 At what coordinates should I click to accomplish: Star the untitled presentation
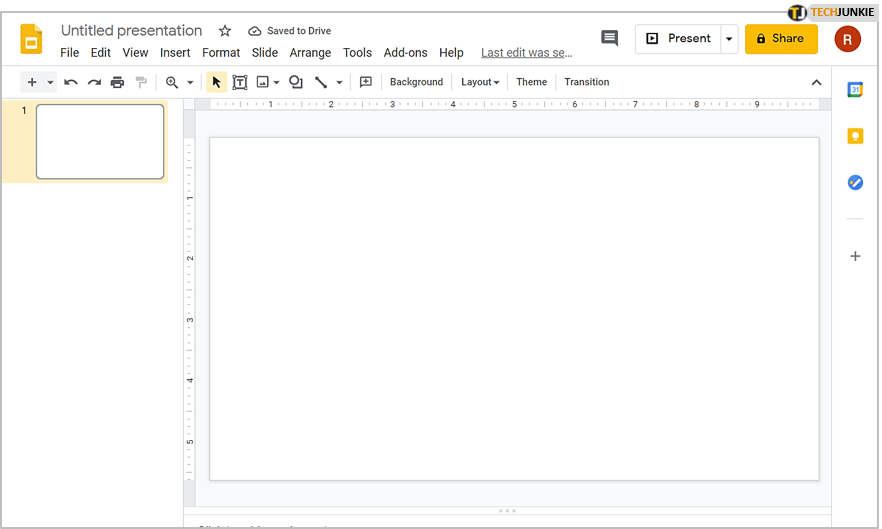(225, 31)
